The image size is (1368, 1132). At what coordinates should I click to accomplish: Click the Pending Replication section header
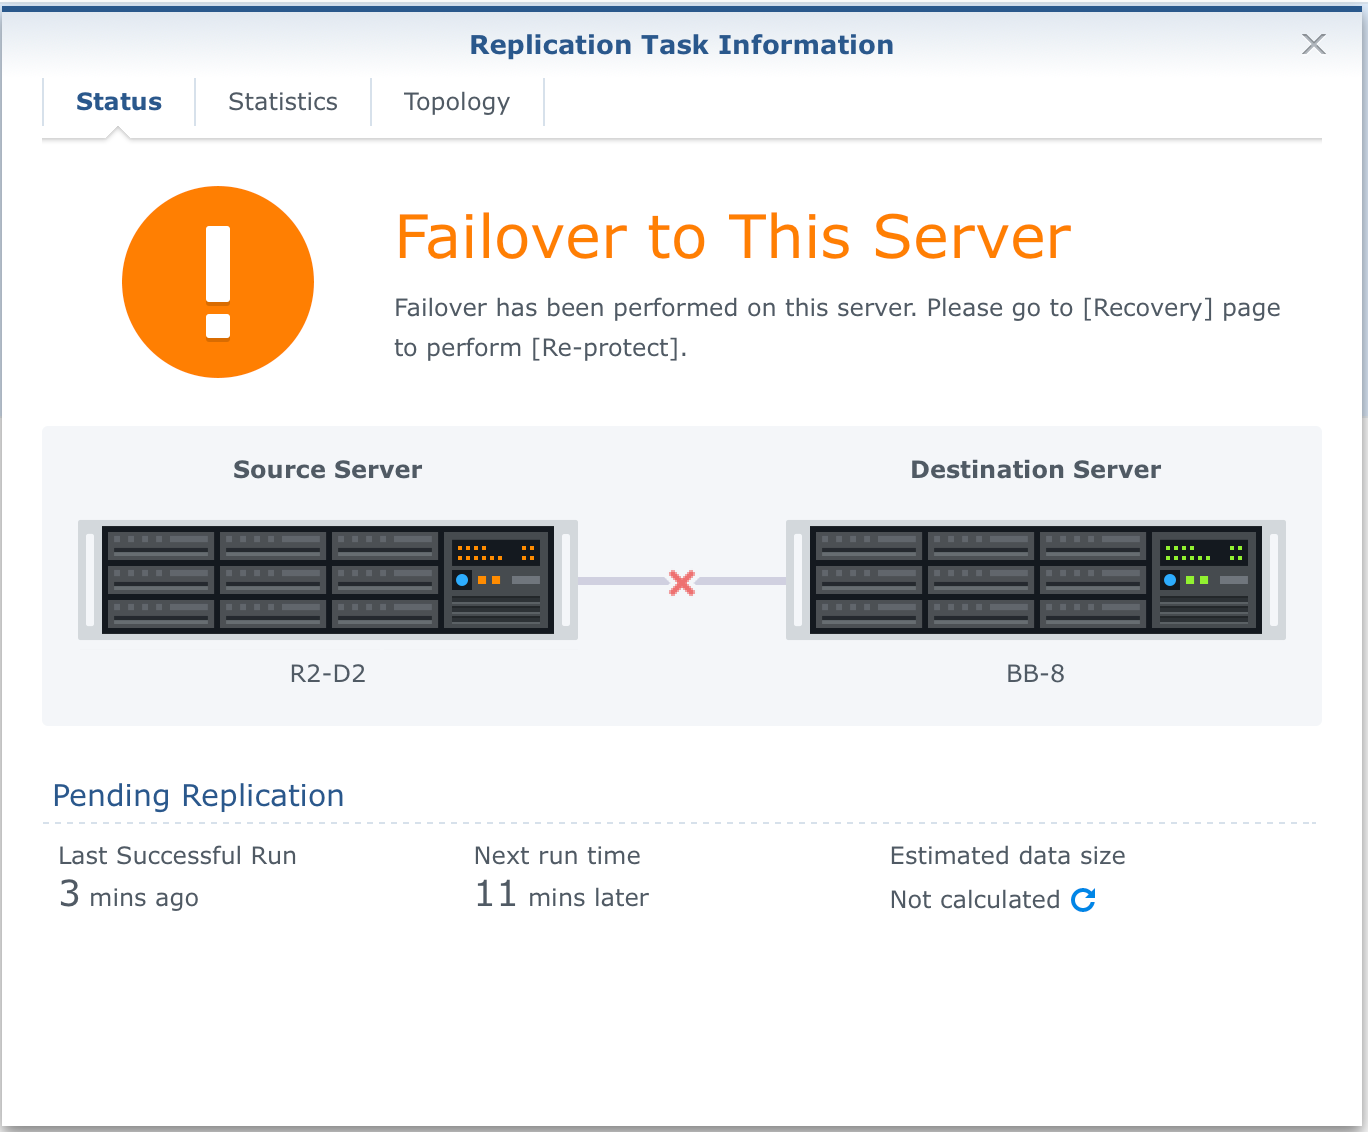point(198,796)
